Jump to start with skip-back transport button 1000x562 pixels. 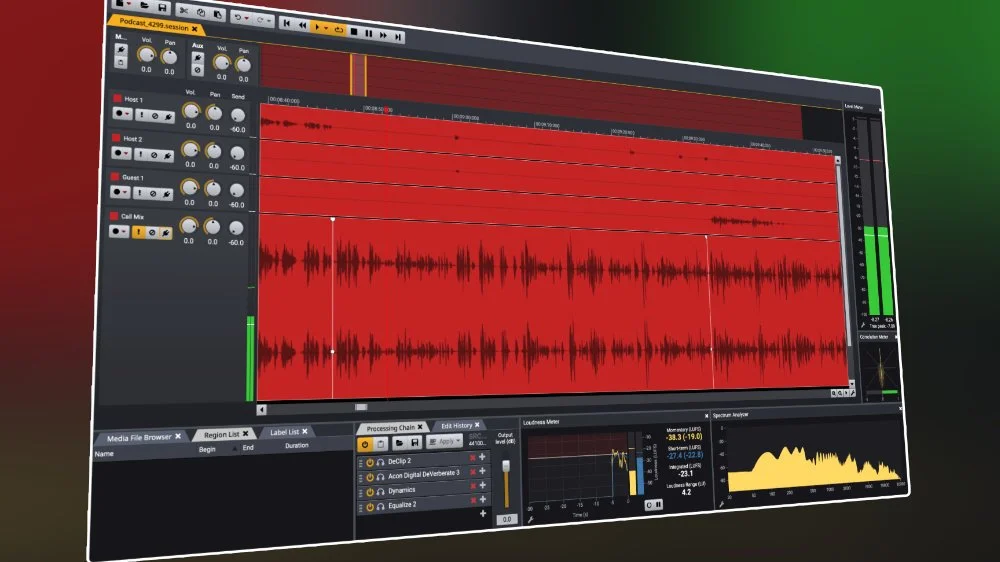[x=287, y=24]
